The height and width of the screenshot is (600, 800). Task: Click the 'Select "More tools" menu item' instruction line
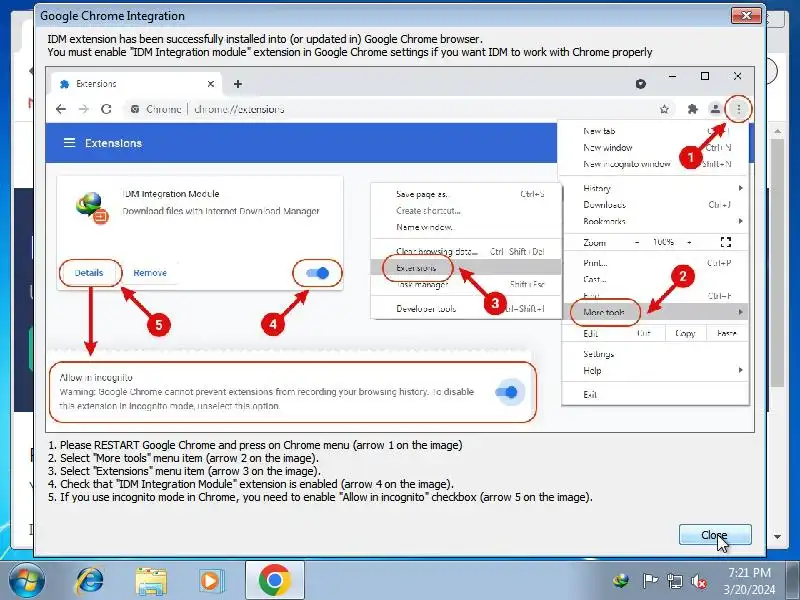tap(184, 458)
